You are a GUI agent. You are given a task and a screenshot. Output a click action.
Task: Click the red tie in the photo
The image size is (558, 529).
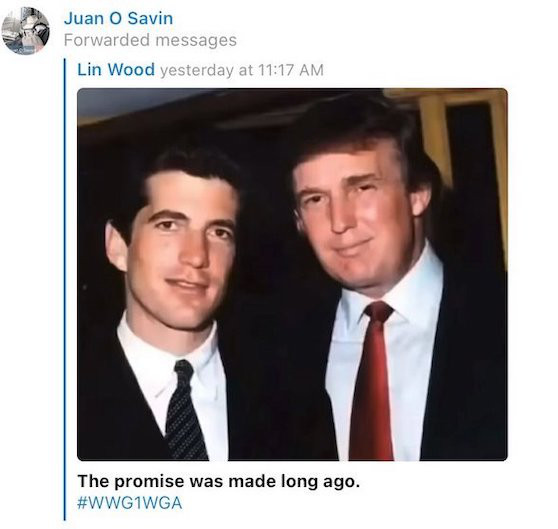pyautogui.click(x=373, y=384)
